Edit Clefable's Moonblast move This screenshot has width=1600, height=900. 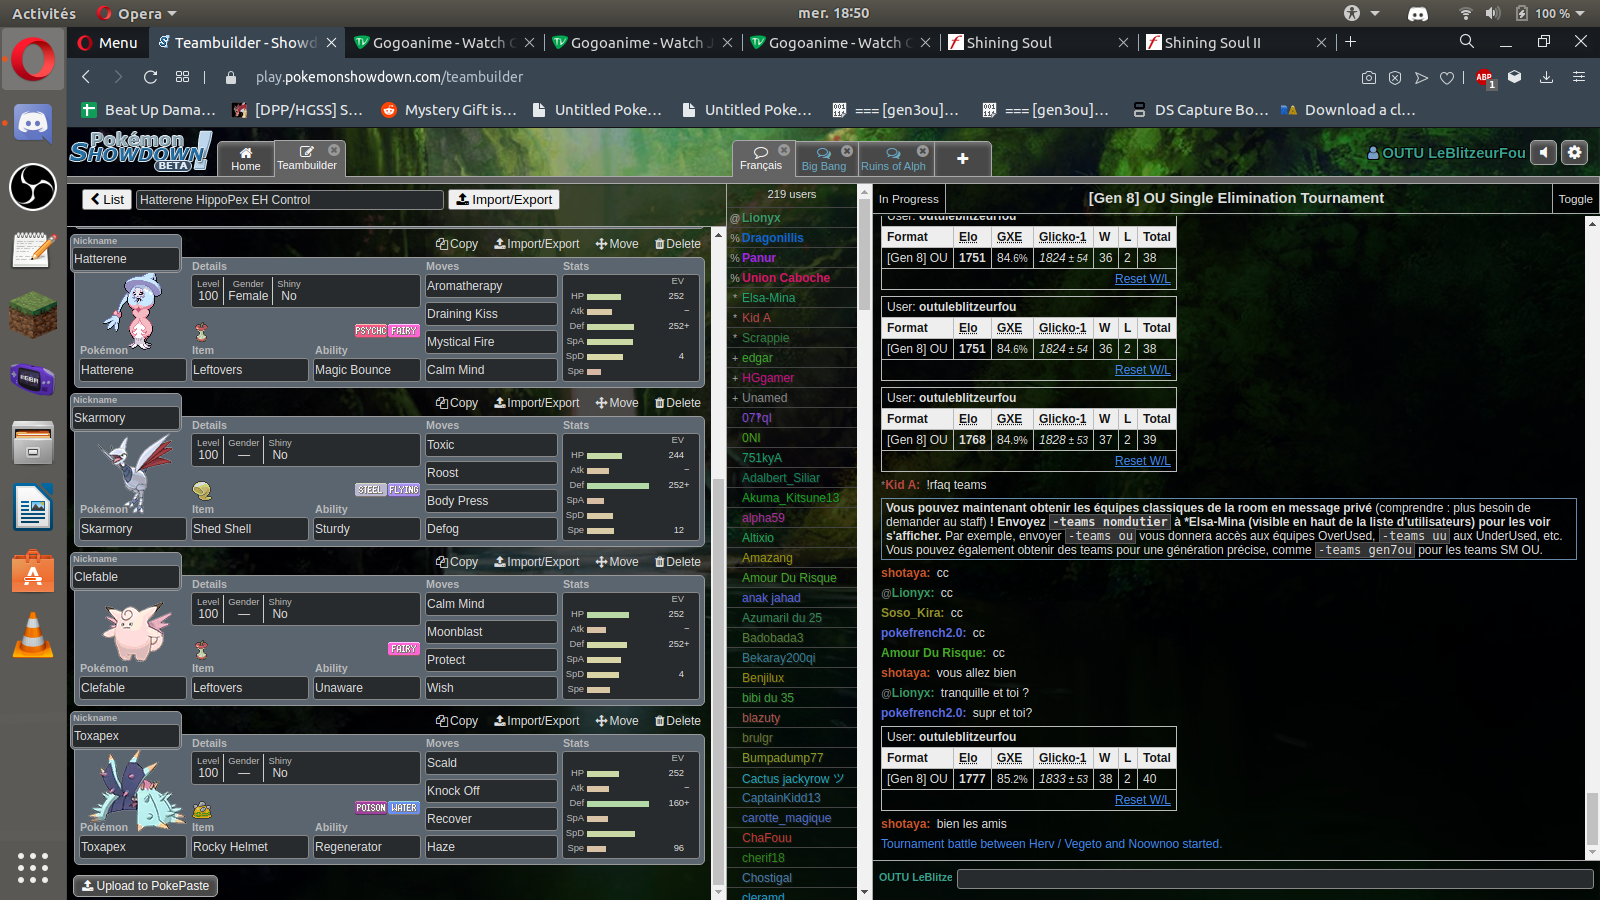(491, 632)
